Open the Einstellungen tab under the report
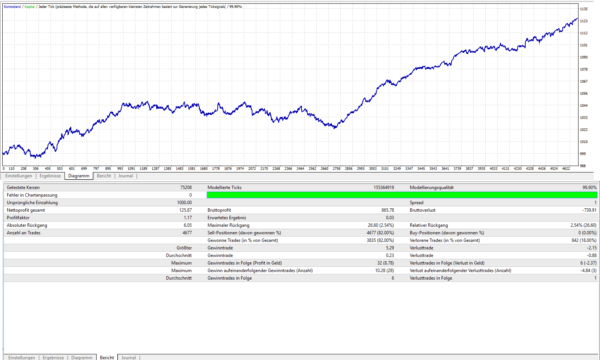Viewport: 600px width, 360px height. (22, 357)
